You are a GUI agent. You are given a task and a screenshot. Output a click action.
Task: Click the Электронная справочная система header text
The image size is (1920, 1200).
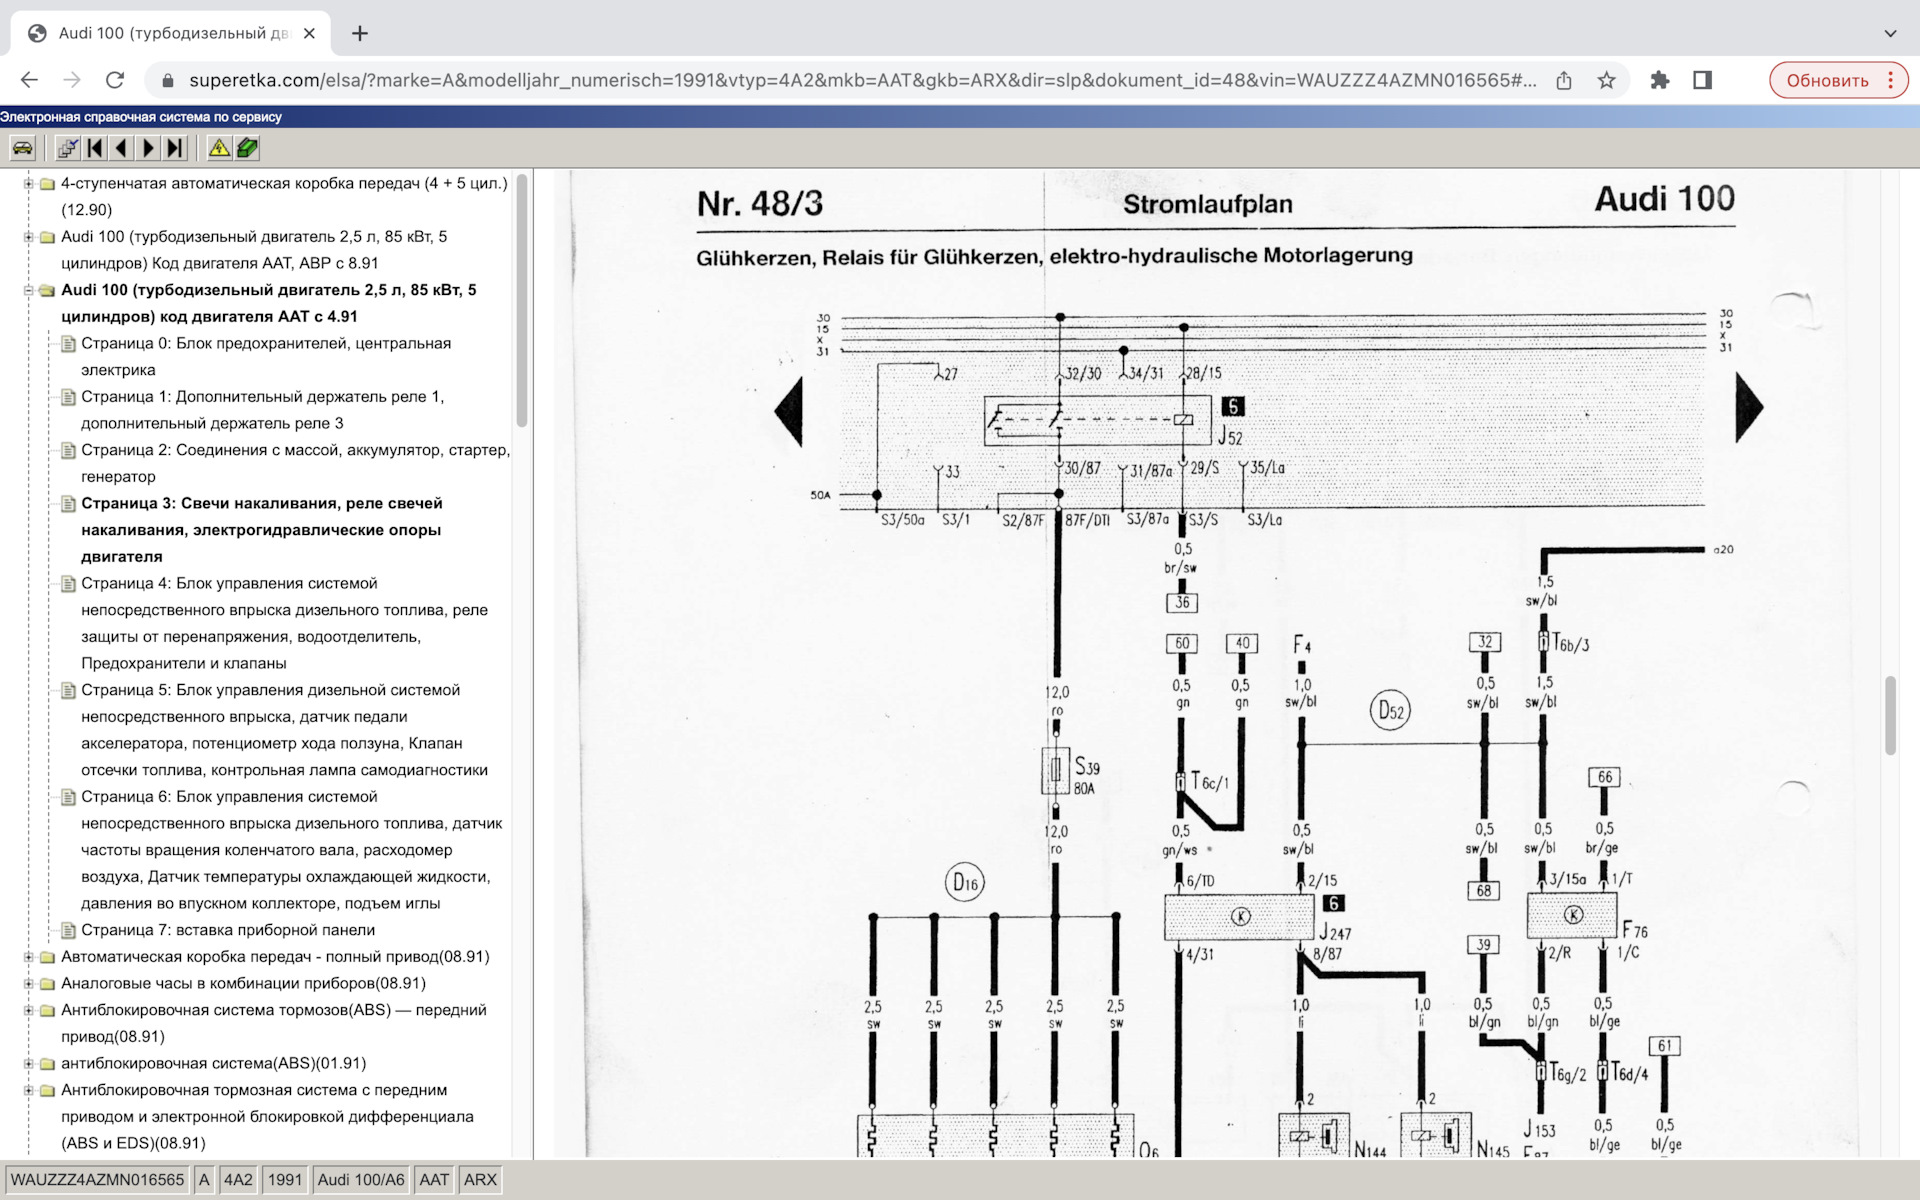(141, 117)
